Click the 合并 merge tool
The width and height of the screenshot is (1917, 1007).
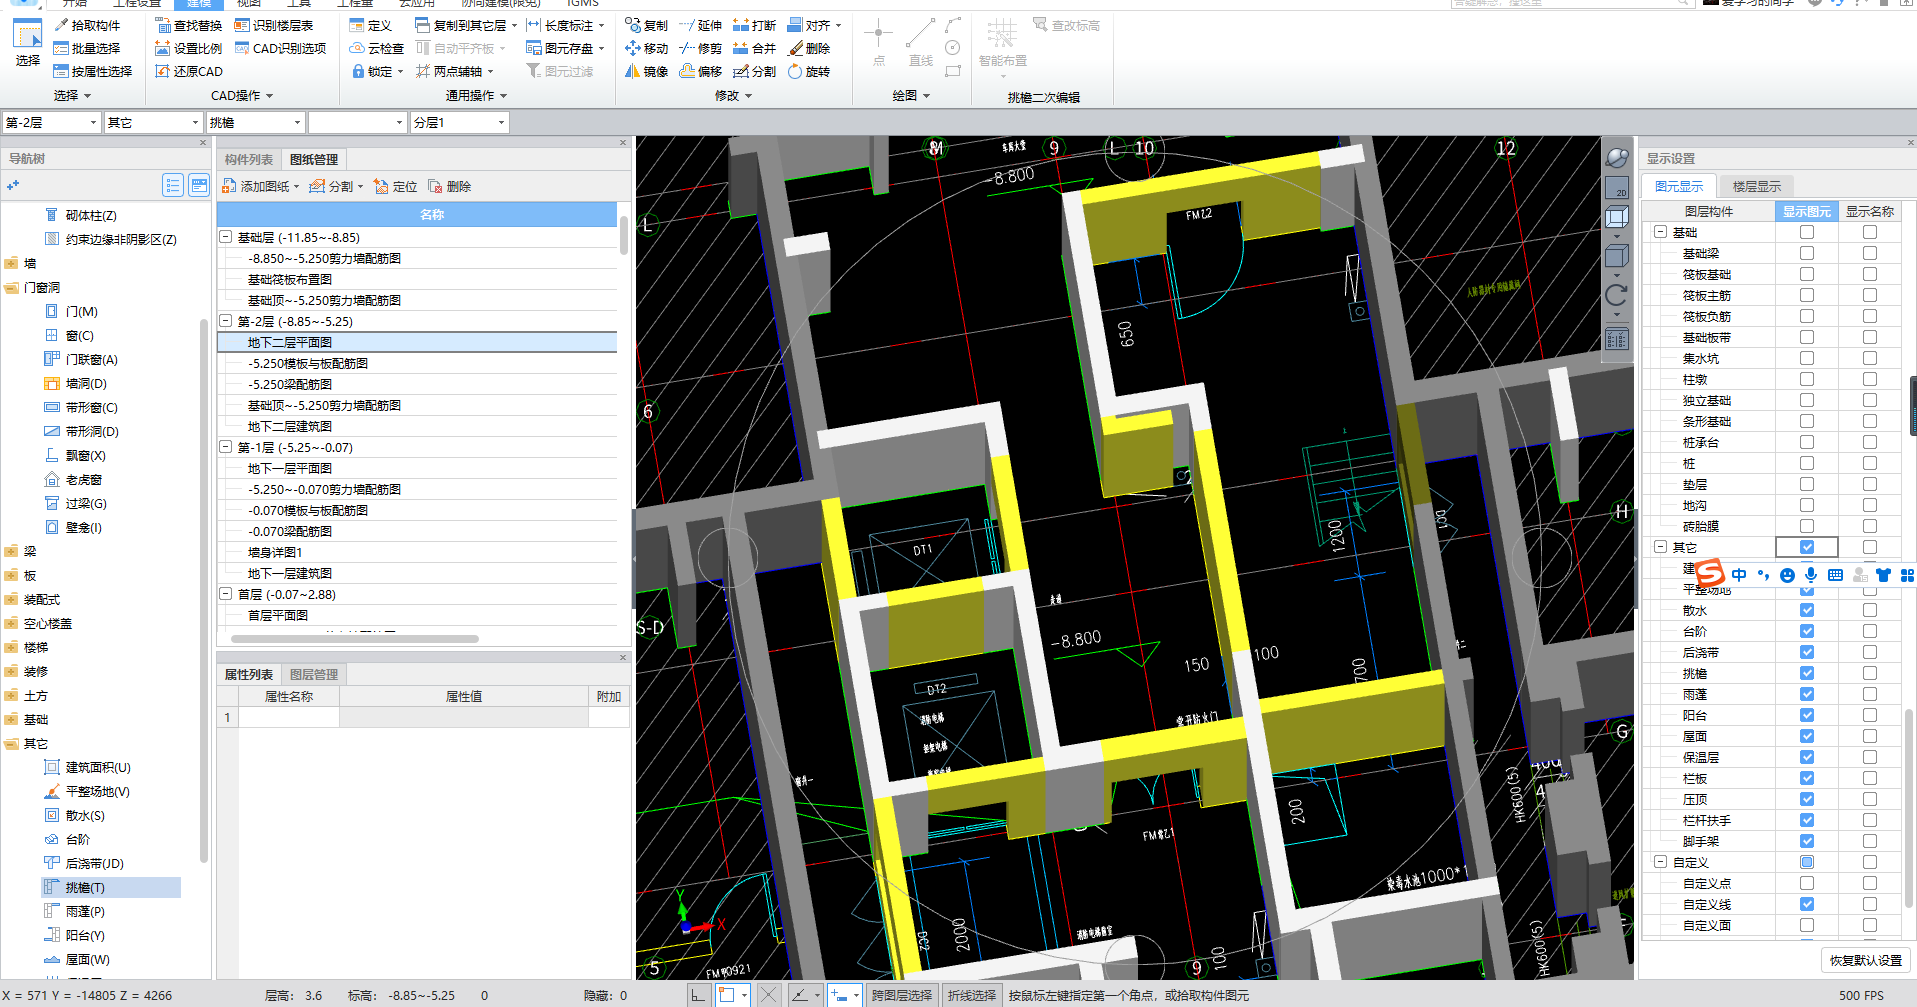[x=754, y=48]
